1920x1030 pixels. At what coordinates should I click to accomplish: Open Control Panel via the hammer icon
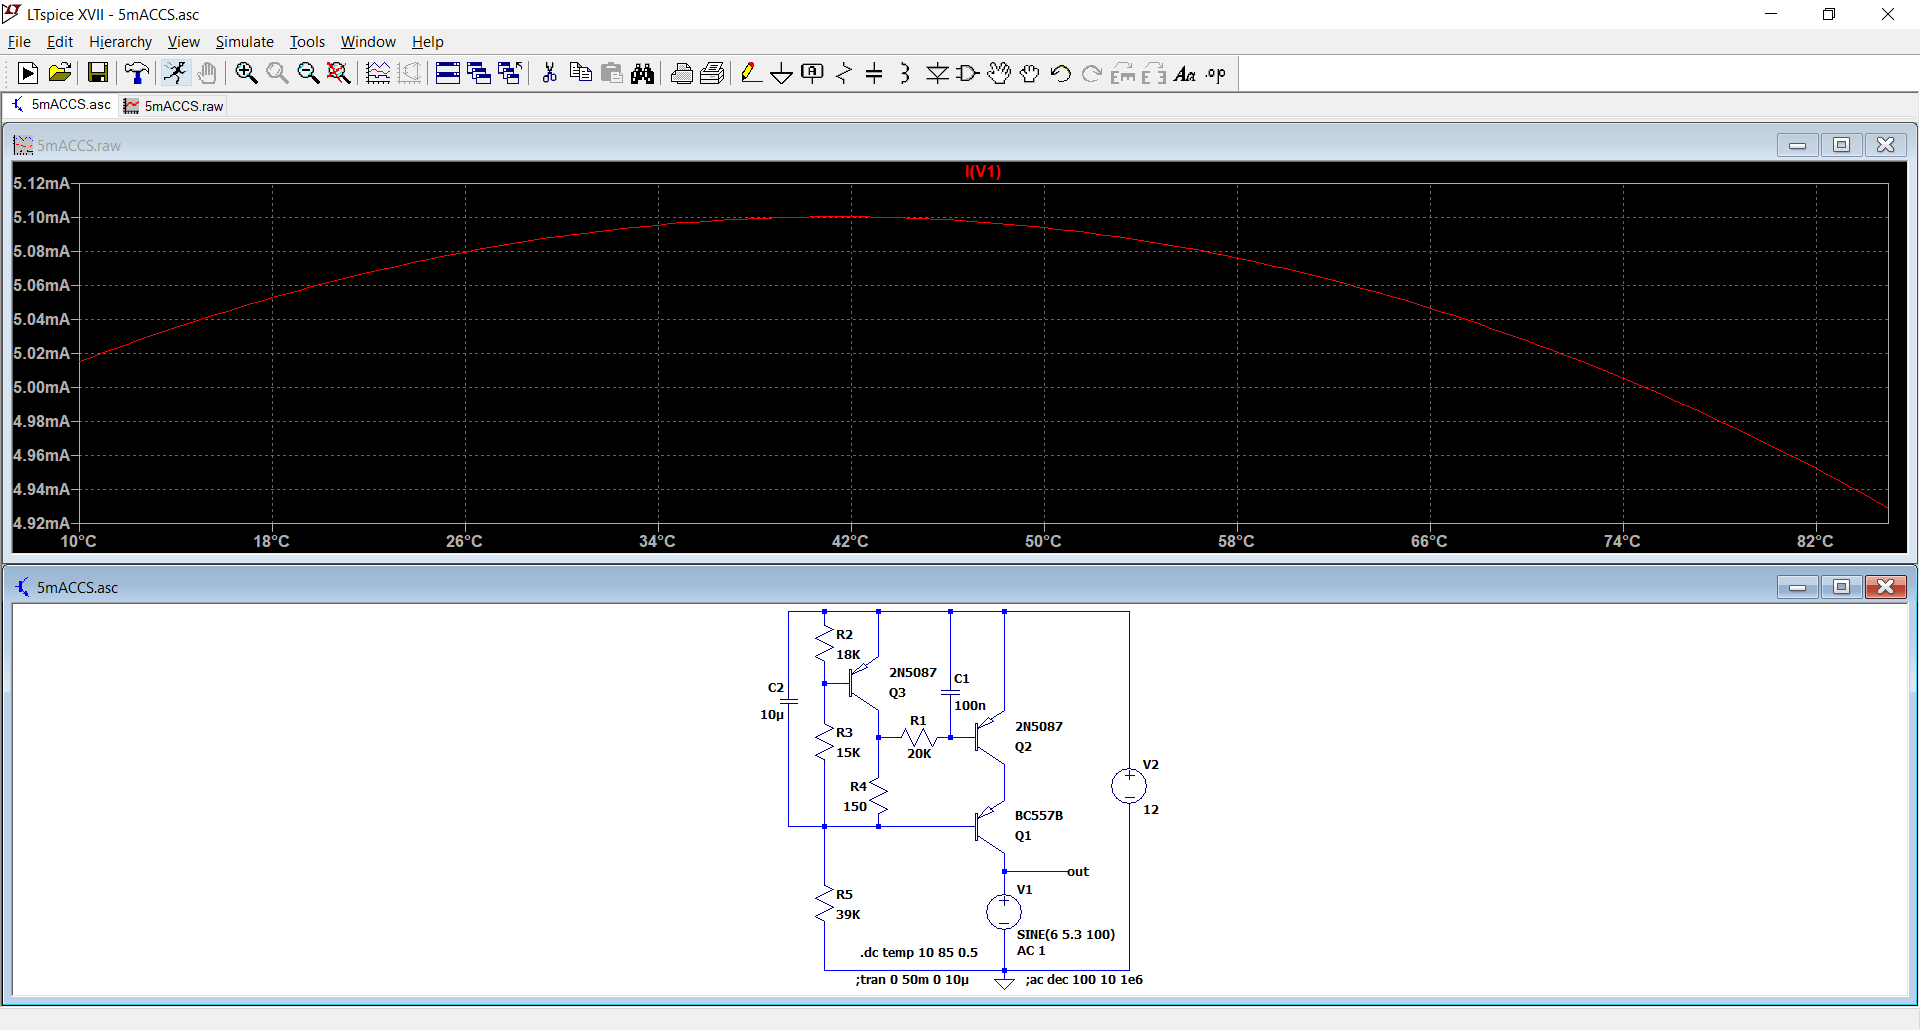click(x=137, y=73)
